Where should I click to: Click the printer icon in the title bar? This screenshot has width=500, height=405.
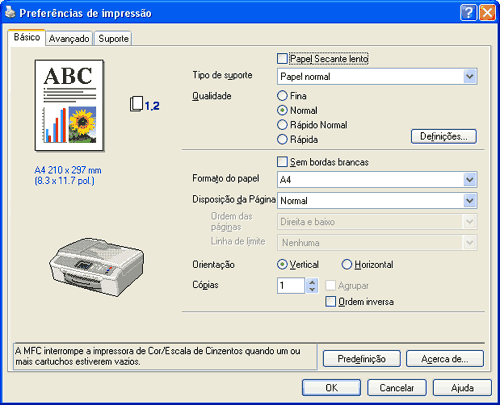10,12
